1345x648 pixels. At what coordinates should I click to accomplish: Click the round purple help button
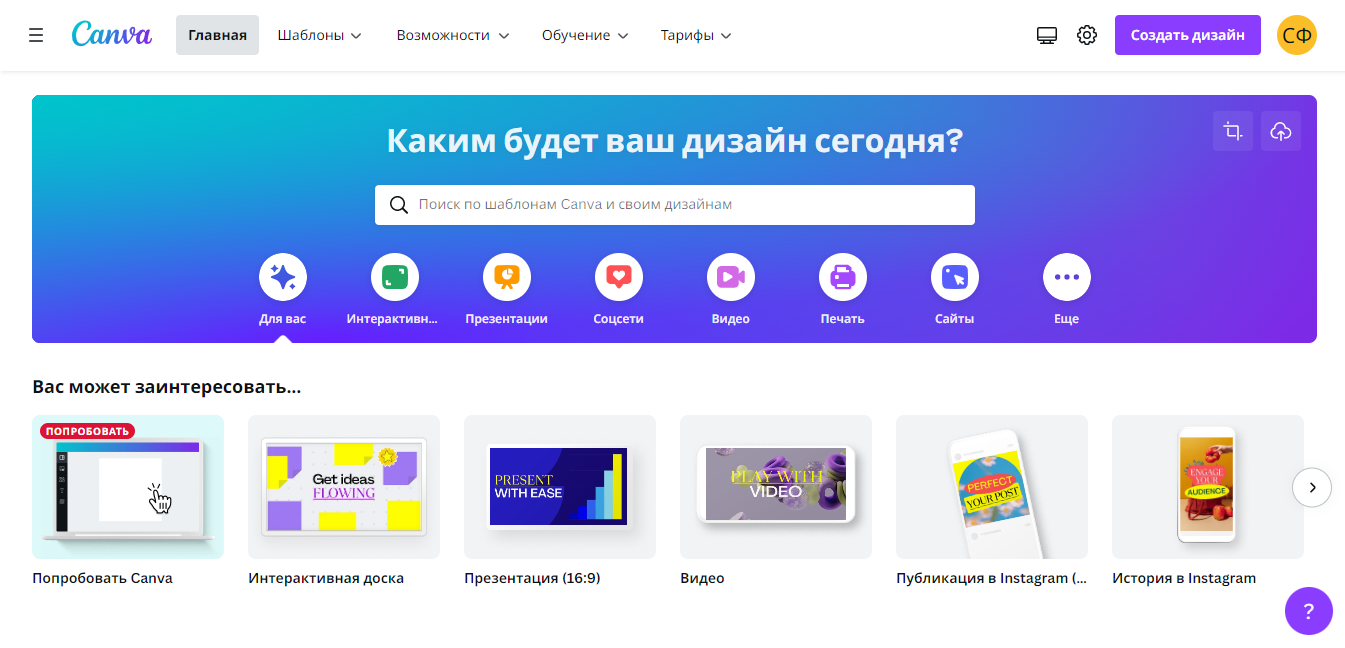coord(1309,611)
